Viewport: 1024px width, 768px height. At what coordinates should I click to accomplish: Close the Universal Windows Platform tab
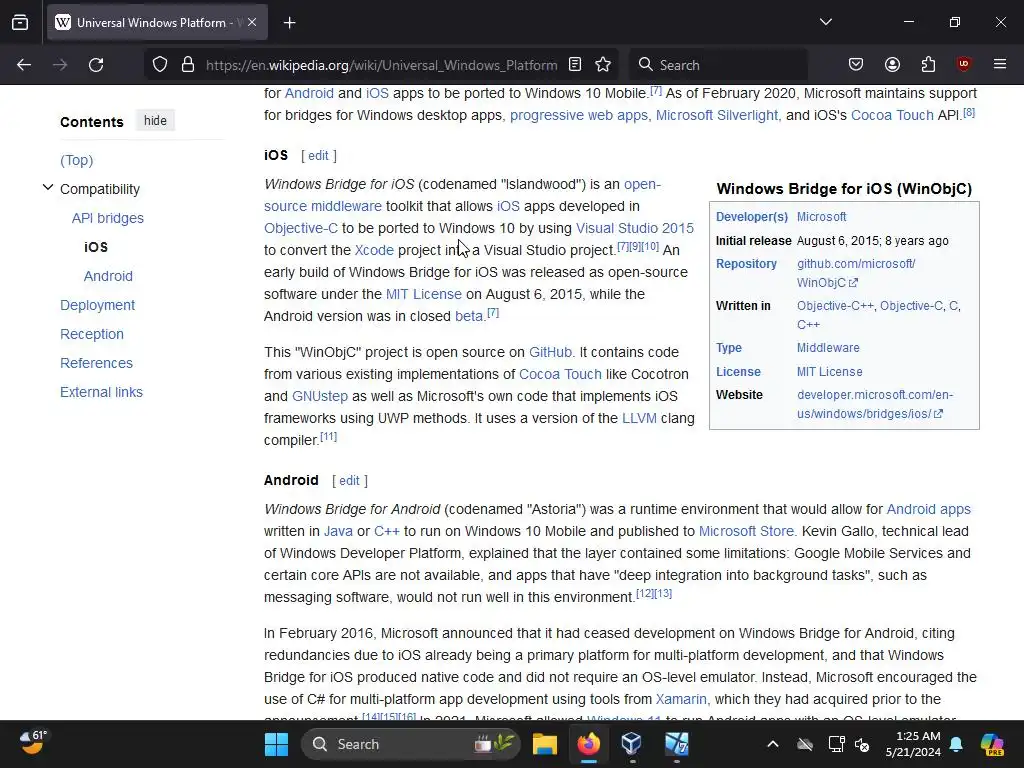252,22
